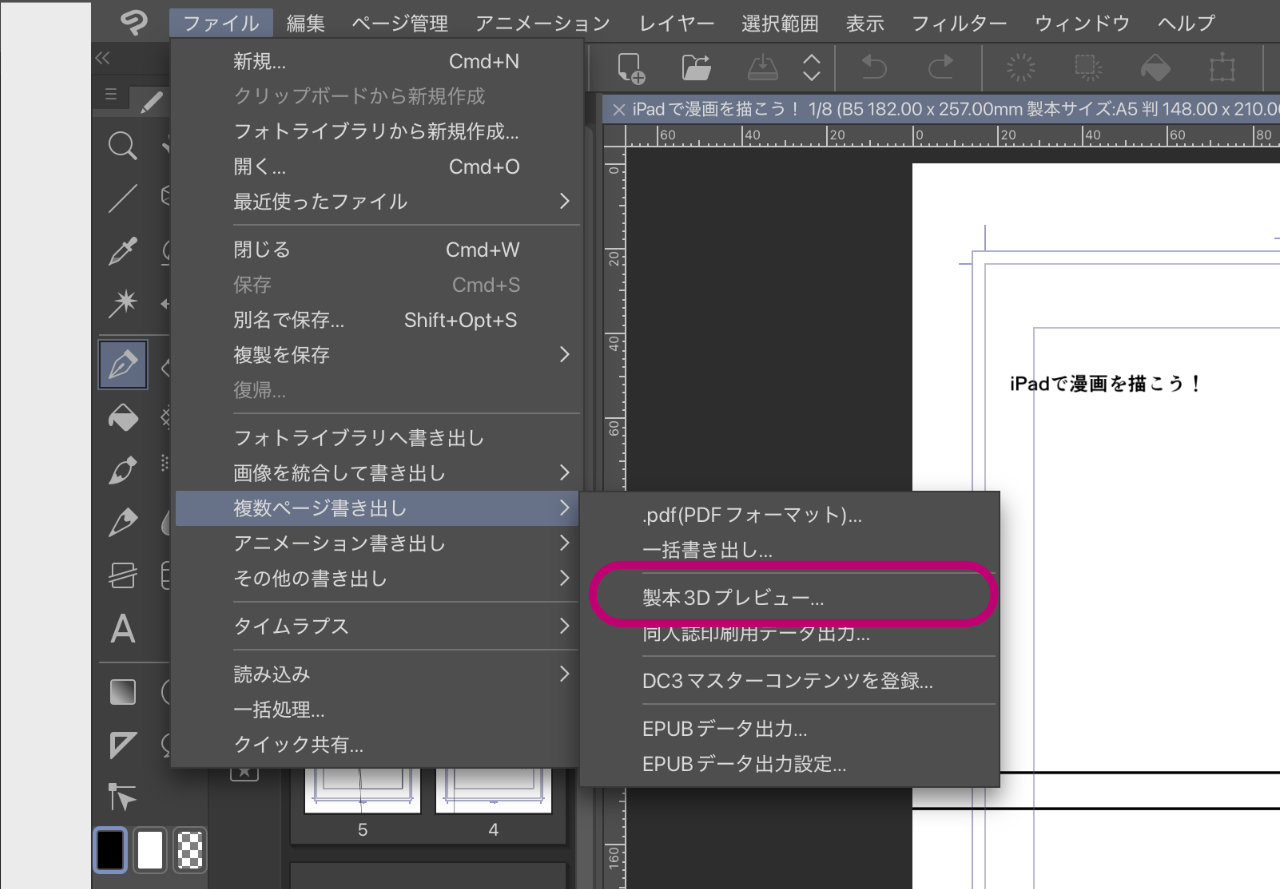Open the 編集 menu in menu bar

click(305, 23)
